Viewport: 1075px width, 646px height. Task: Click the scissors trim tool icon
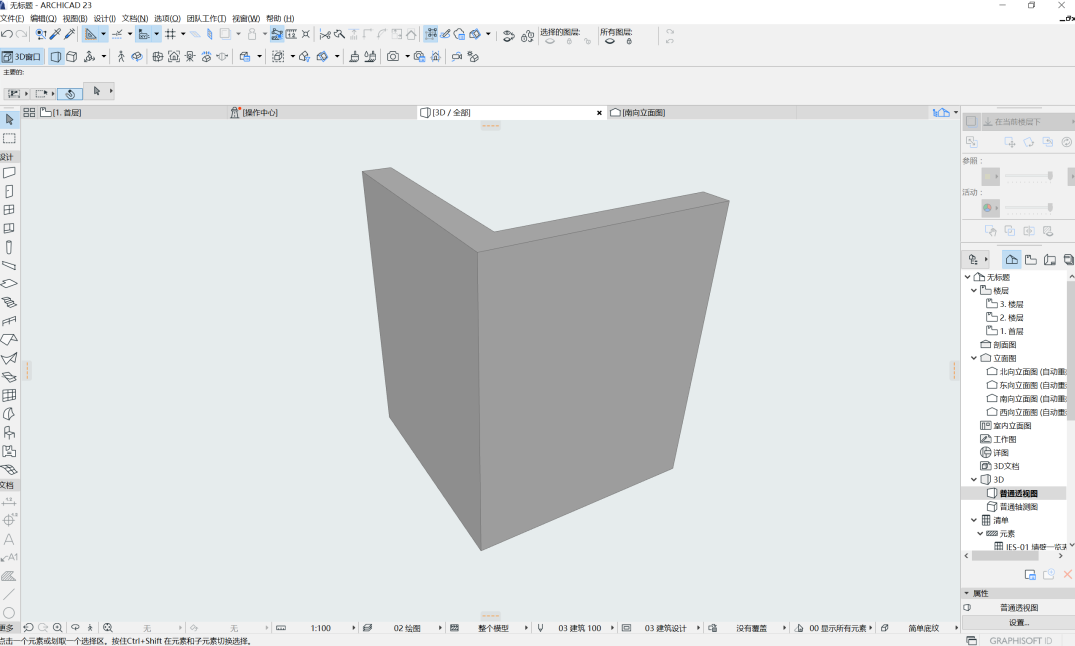[325, 34]
